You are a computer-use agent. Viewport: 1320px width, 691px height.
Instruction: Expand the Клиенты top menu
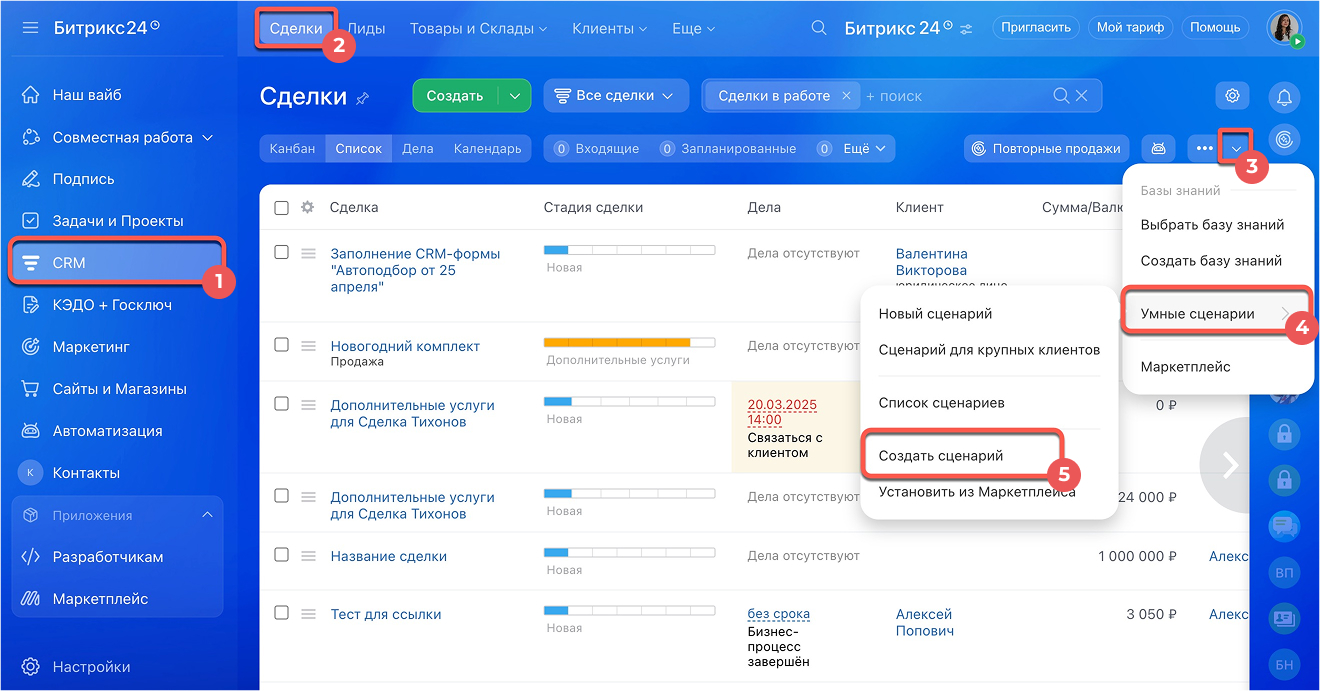[x=610, y=29]
